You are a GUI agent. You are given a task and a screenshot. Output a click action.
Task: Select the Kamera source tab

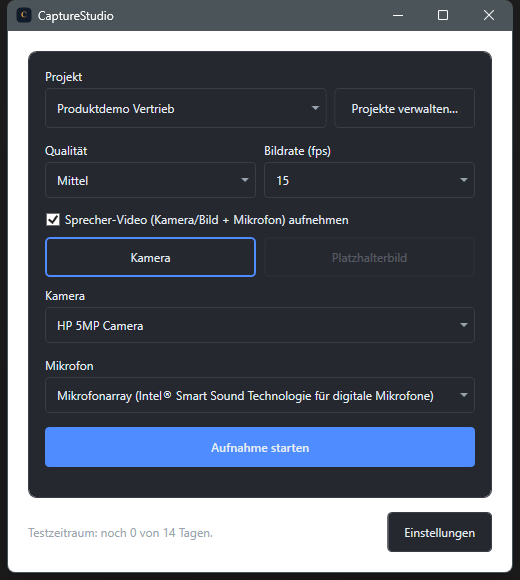[150, 257]
